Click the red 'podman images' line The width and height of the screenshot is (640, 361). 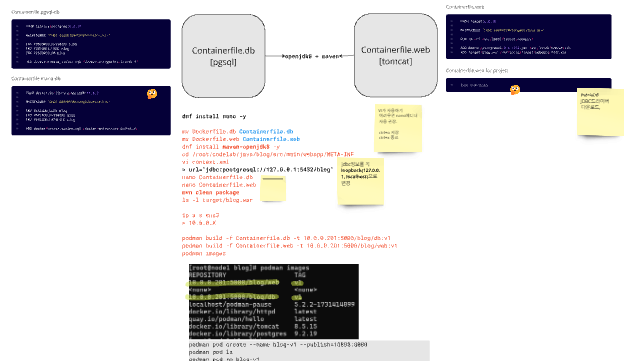click(204, 254)
